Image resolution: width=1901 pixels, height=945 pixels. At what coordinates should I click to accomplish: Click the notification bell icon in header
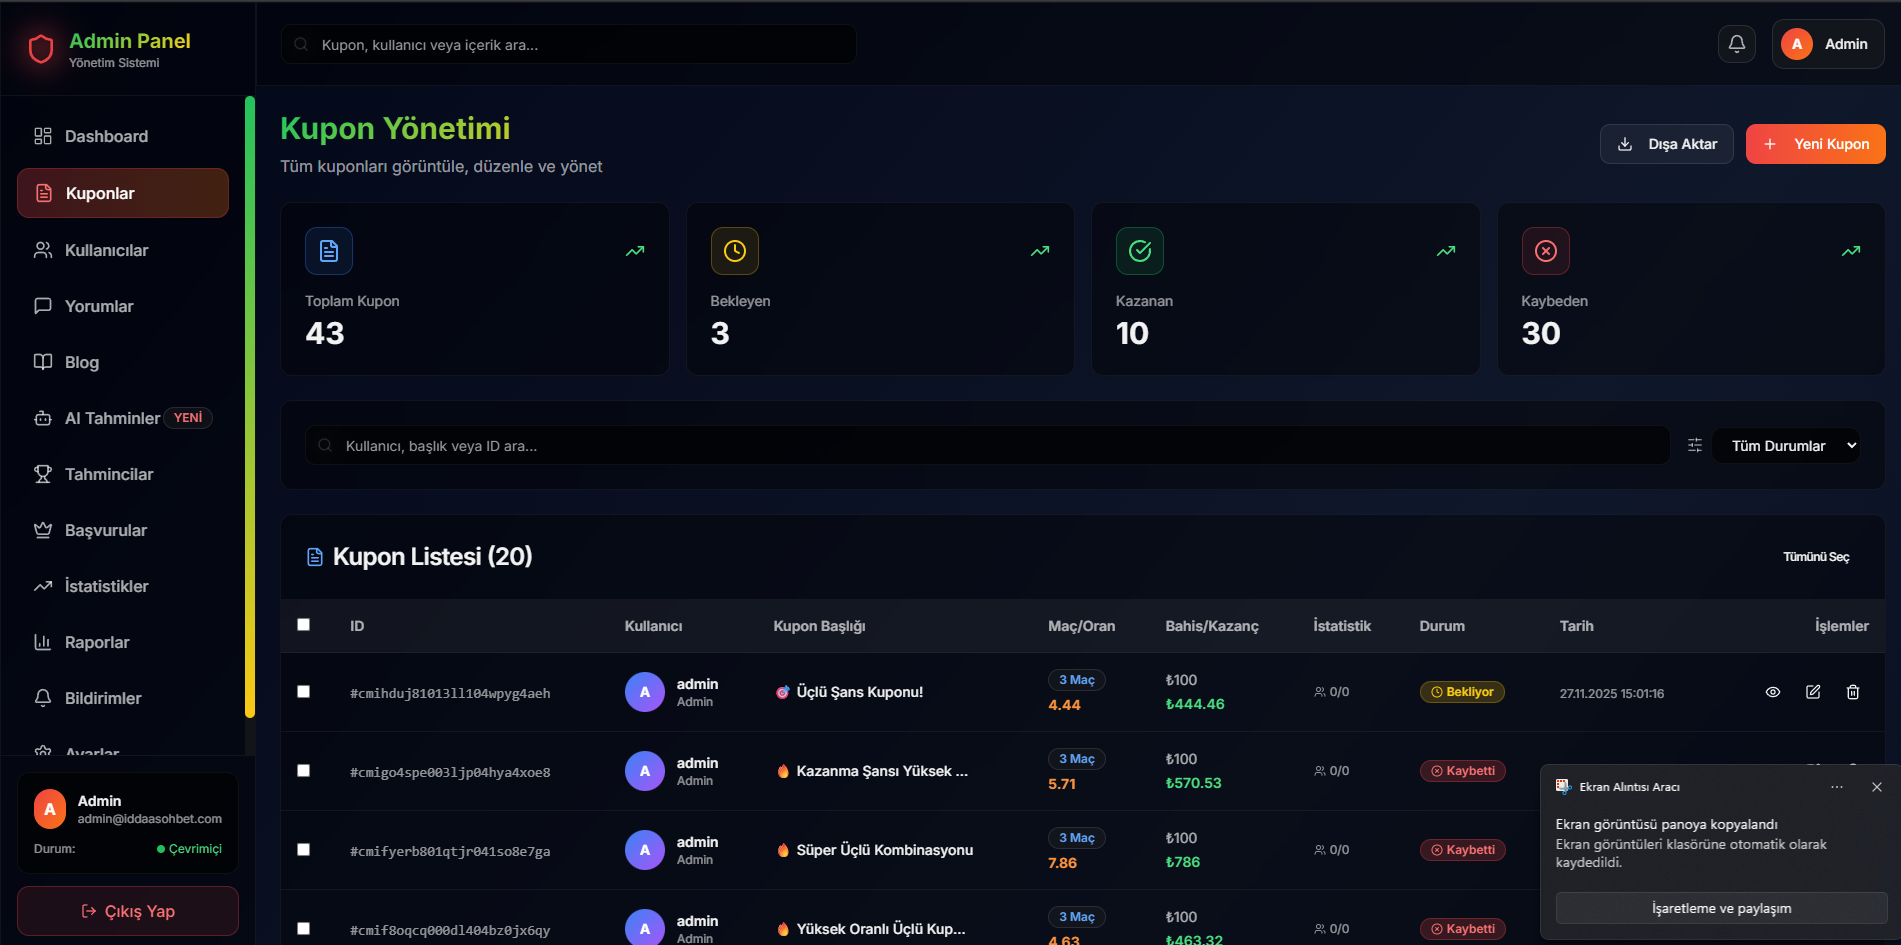pyautogui.click(x=1737, y=44)
